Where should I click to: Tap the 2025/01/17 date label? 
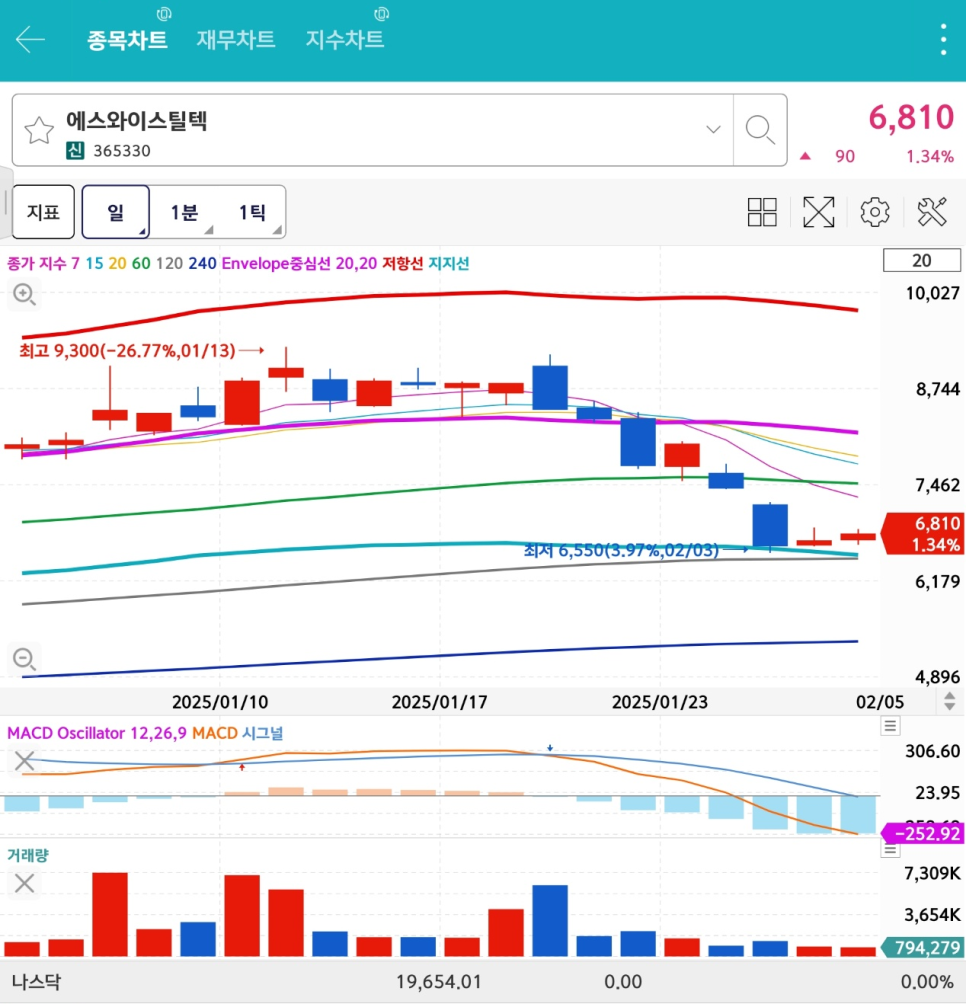(x=439, y=702)
